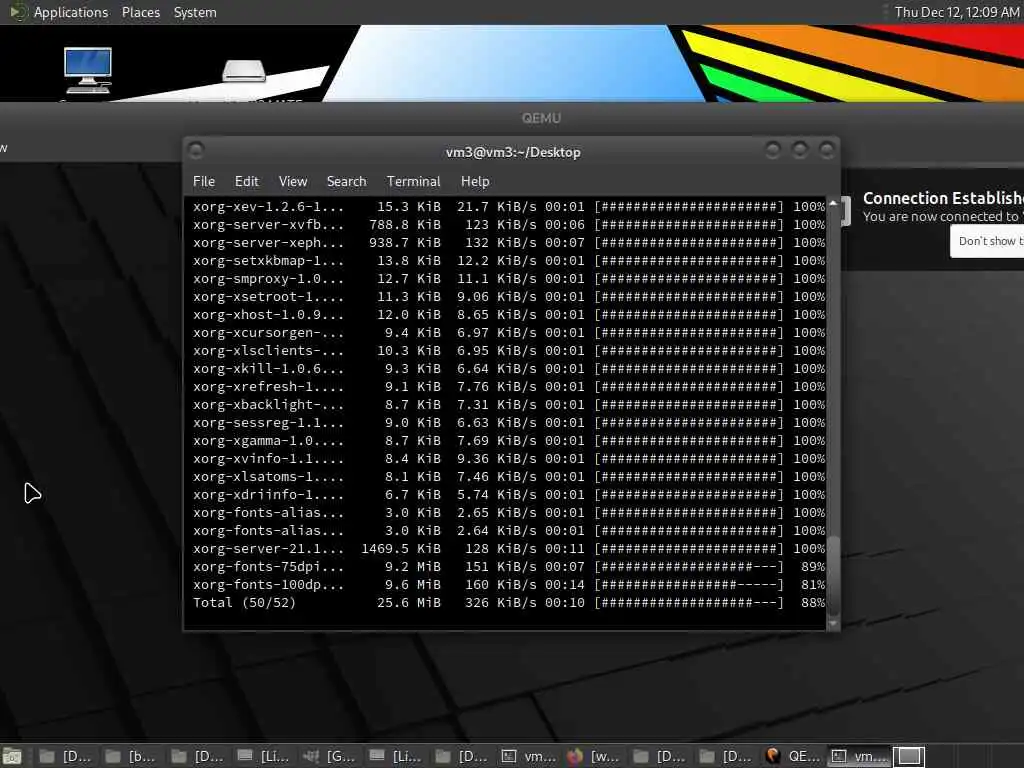Click the clock showing Thu Dec 12
This screenshot has width=1024, height=768.
click(x=957, y=12)
